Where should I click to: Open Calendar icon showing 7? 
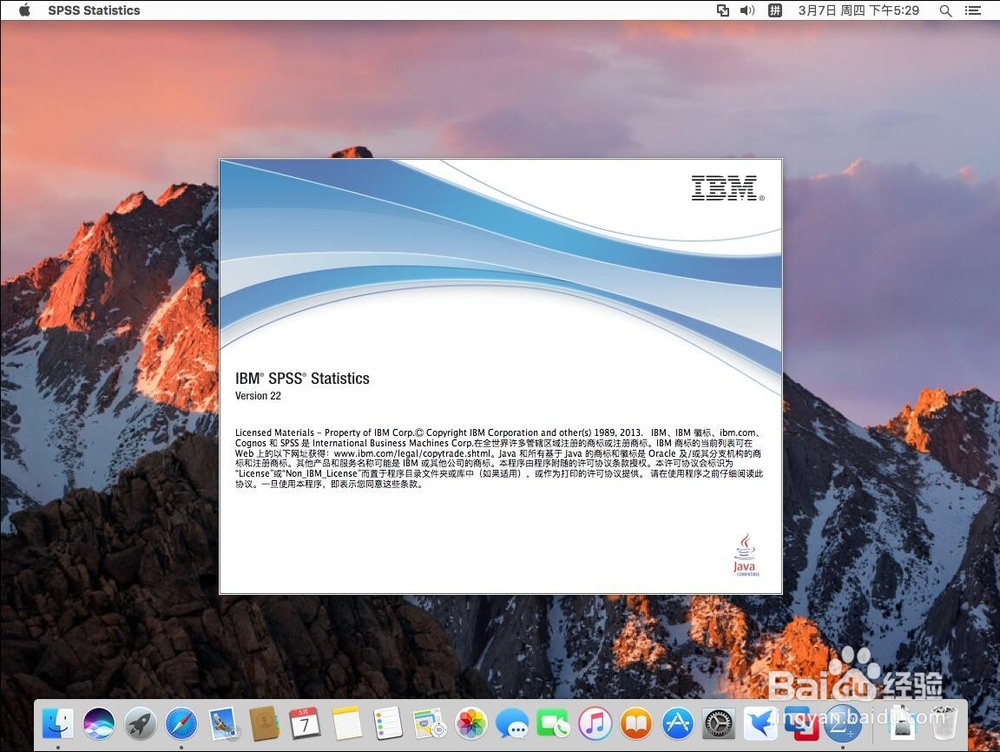(305, 724)
